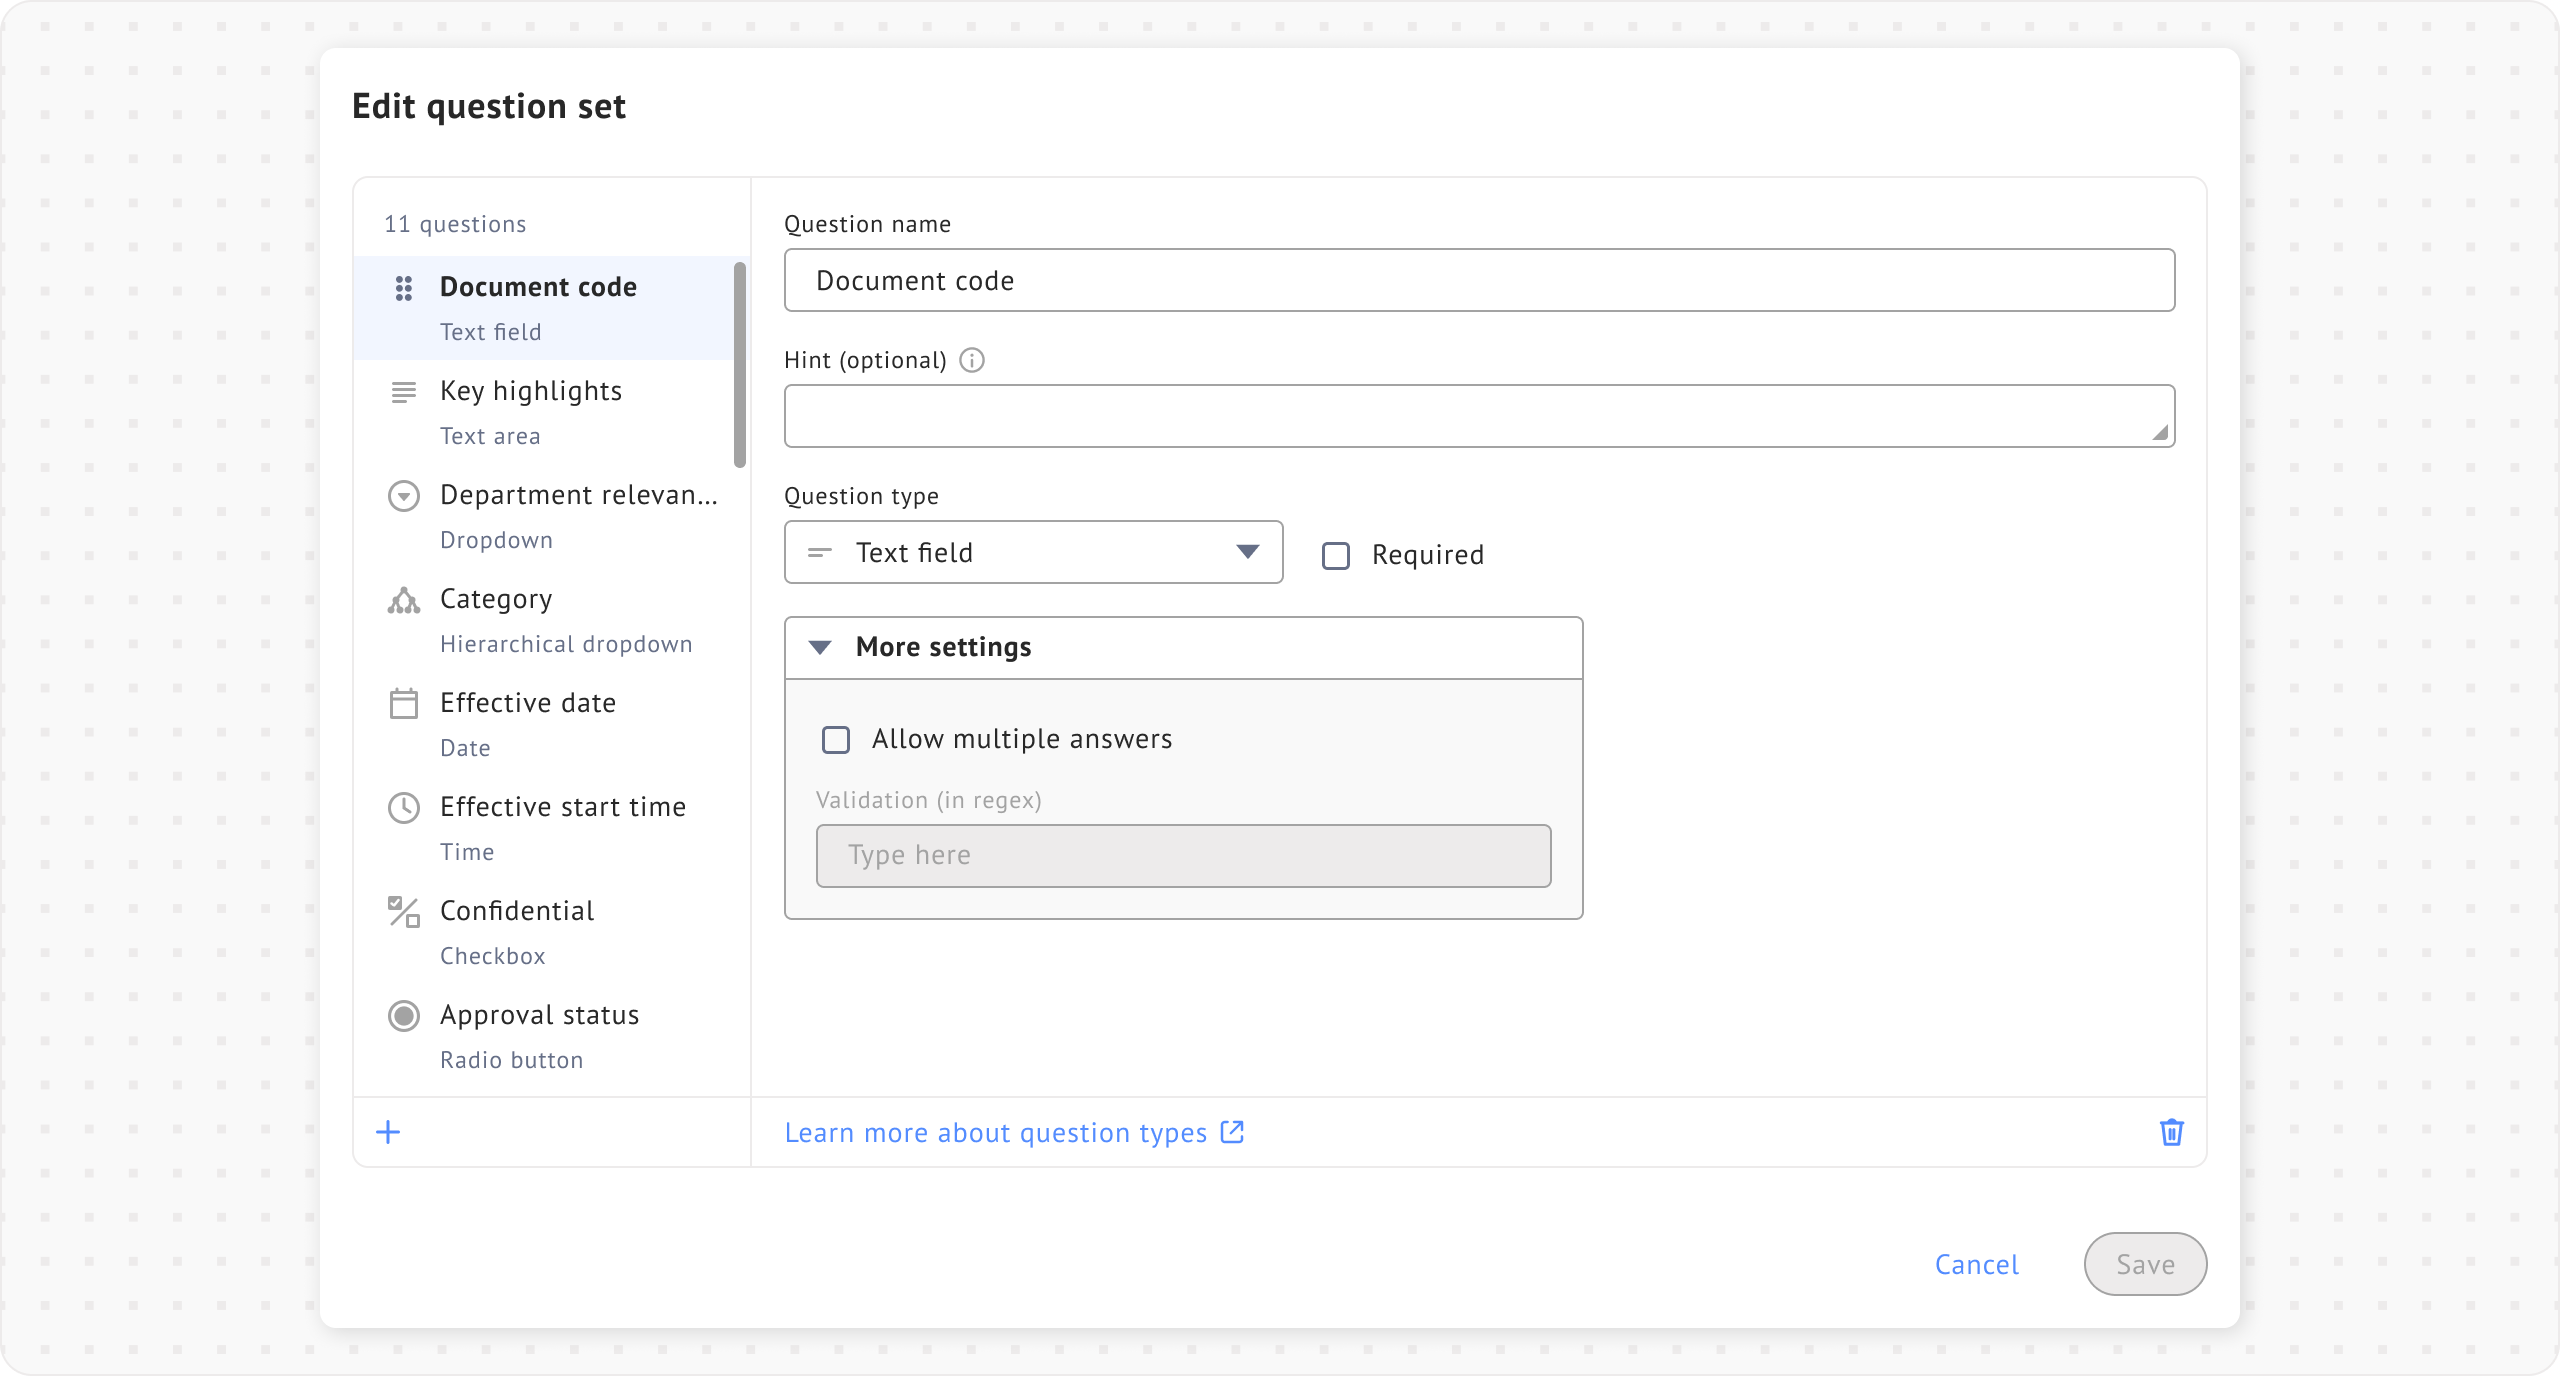Enable the Required checkbox
Image resolution: width=2560 pixels, height=1376 pixels.
1336,555
